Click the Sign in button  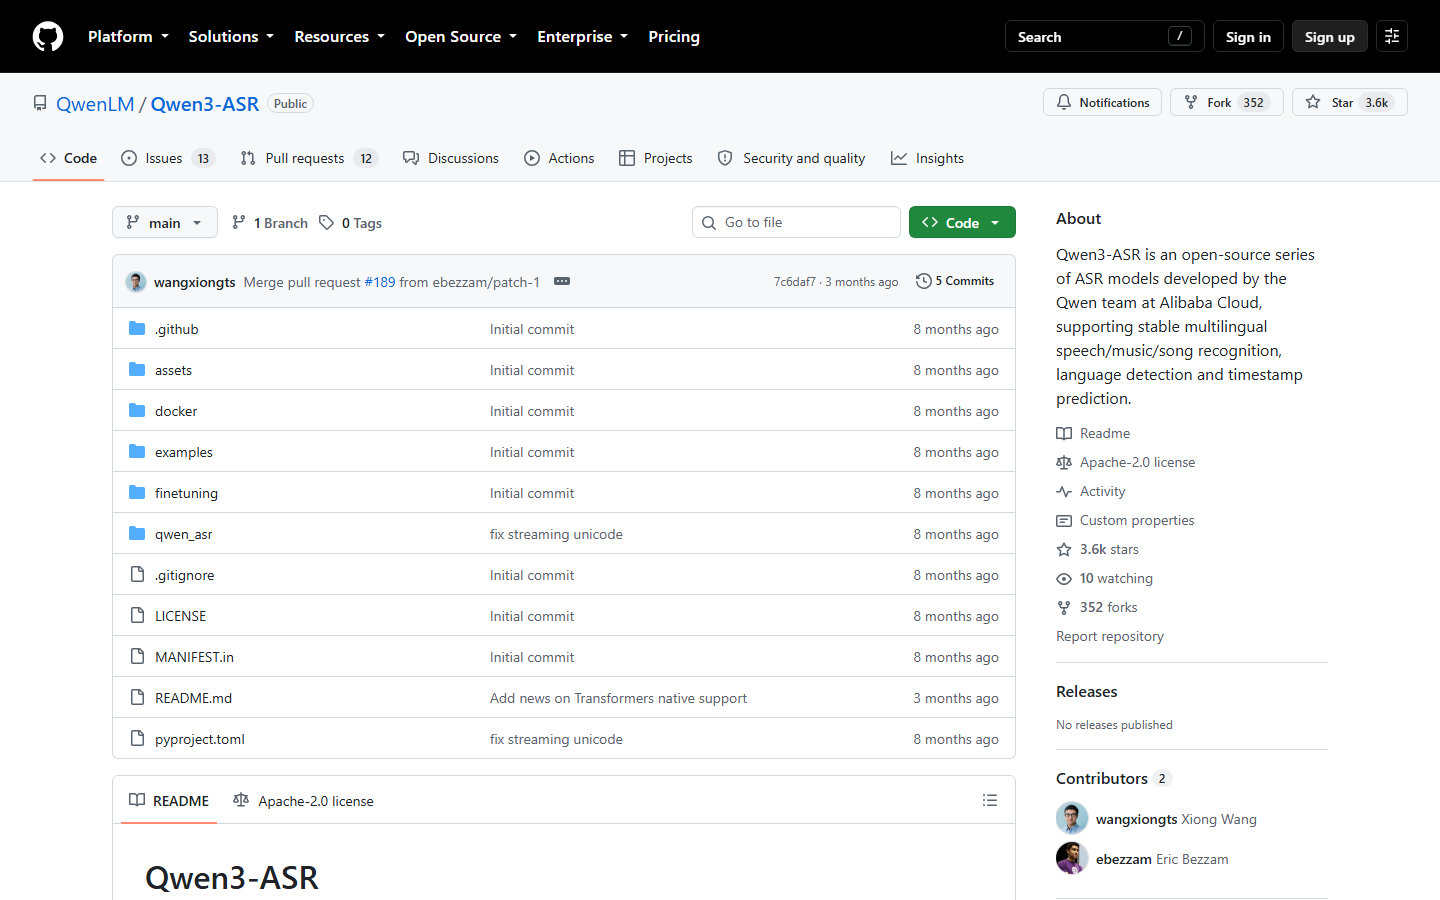click(1248, 37)
